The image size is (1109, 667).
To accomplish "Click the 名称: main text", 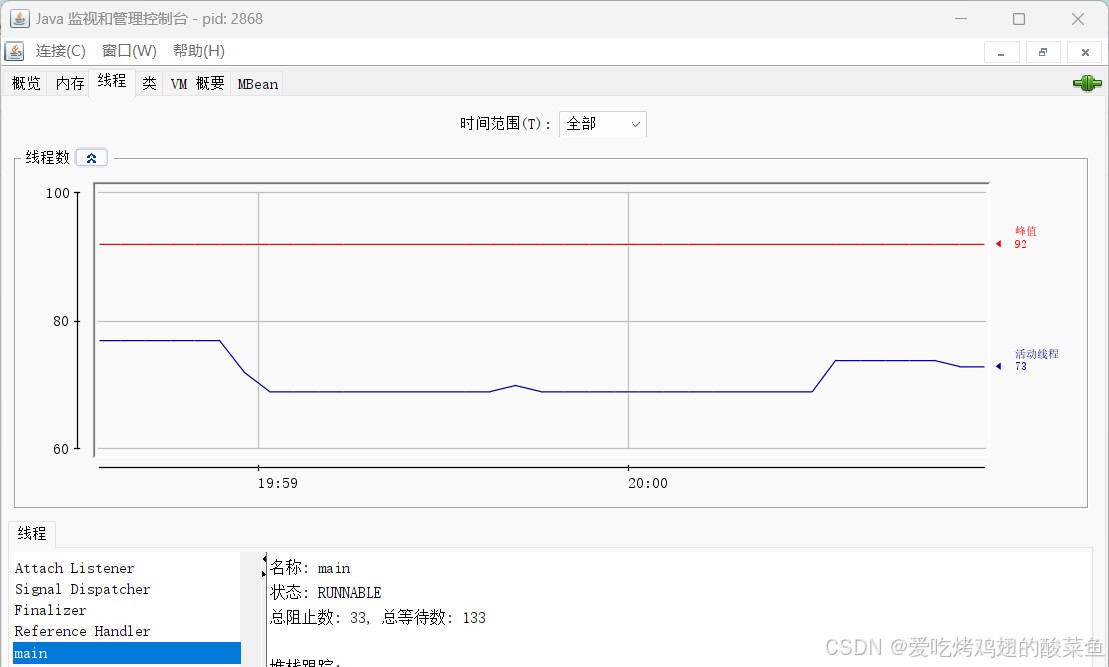I will pyautogui.click(x=310, y=568).
